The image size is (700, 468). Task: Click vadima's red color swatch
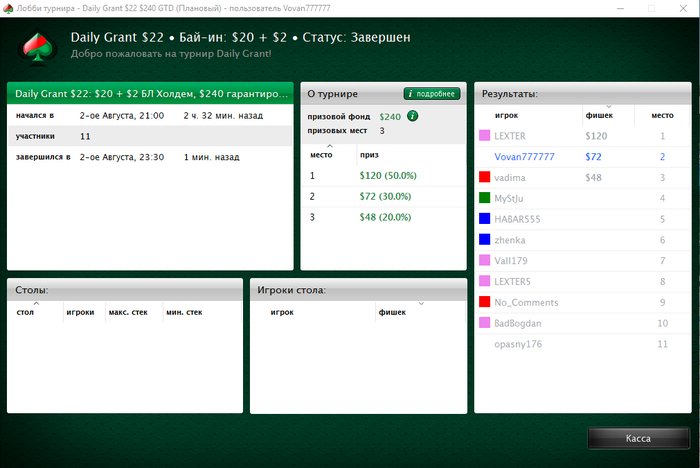click(x=484, y=177)
